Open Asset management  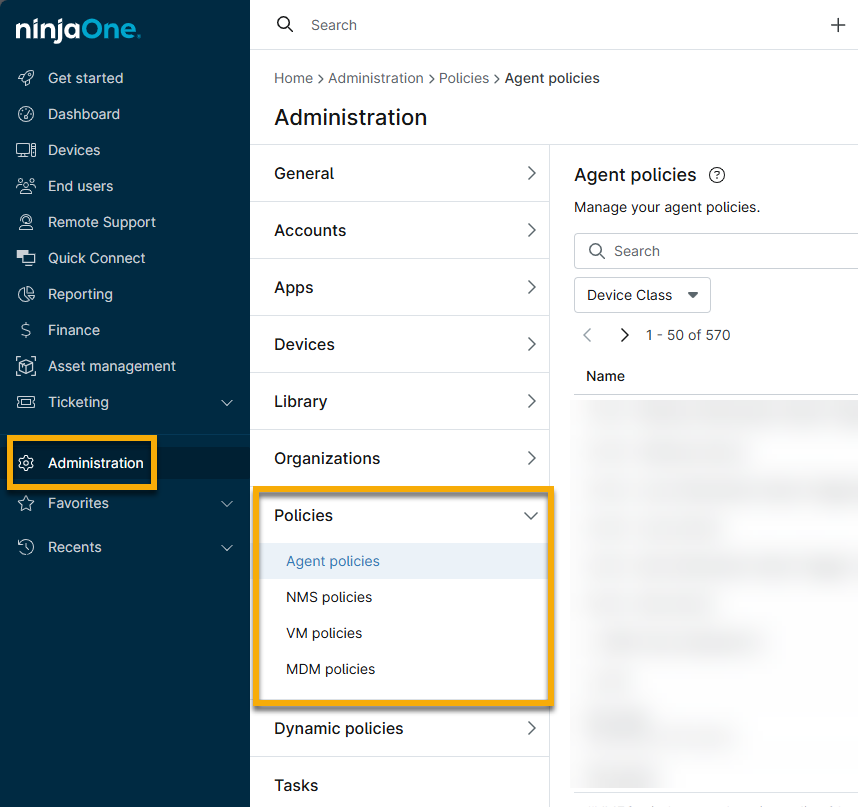[113, 366]
